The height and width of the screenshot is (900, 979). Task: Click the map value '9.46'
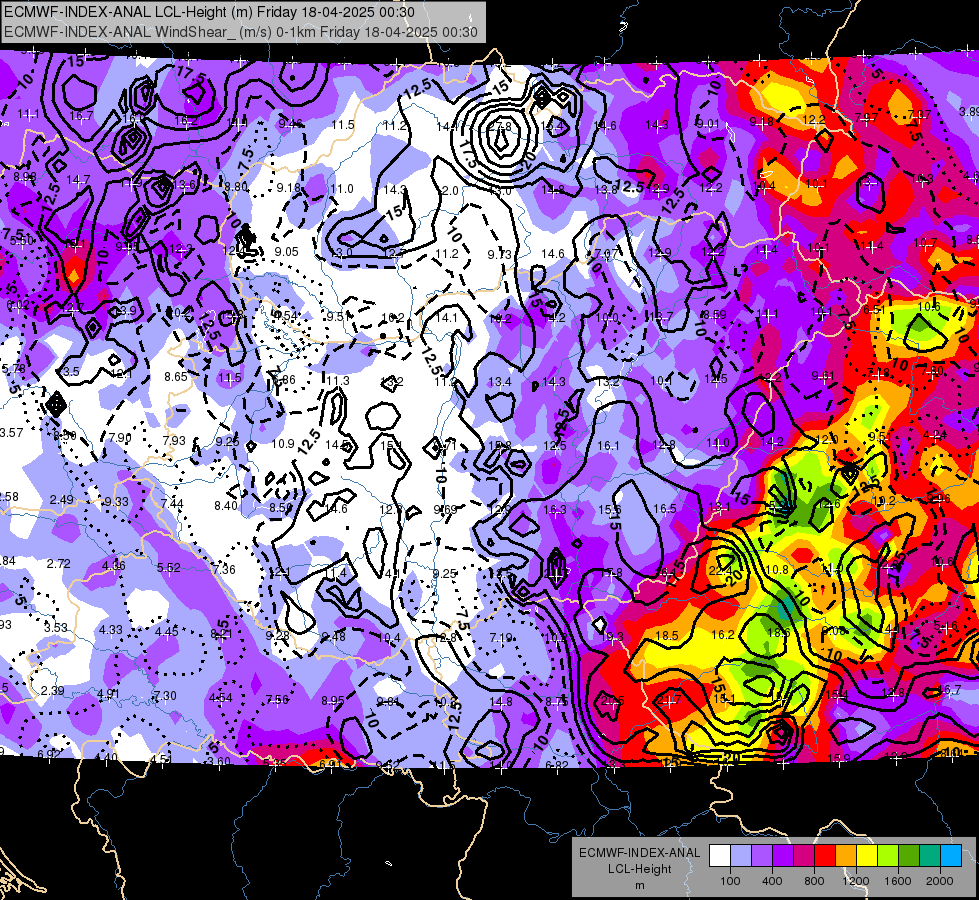tap(290, 124)
